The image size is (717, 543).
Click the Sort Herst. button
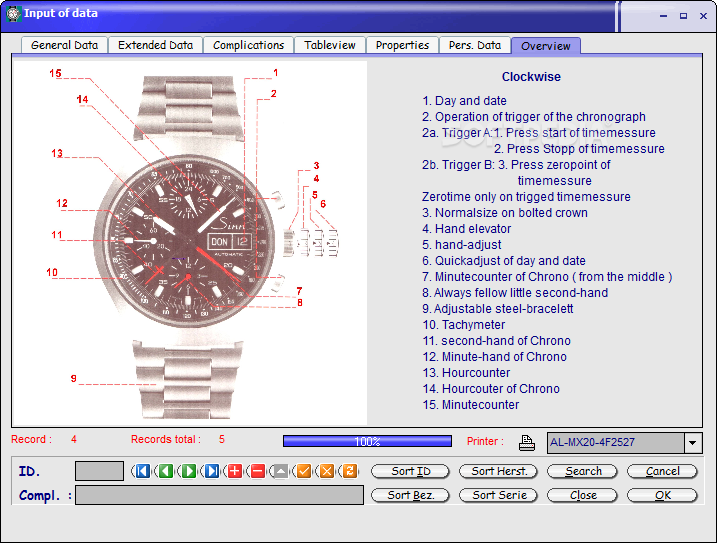coord(498,471)
